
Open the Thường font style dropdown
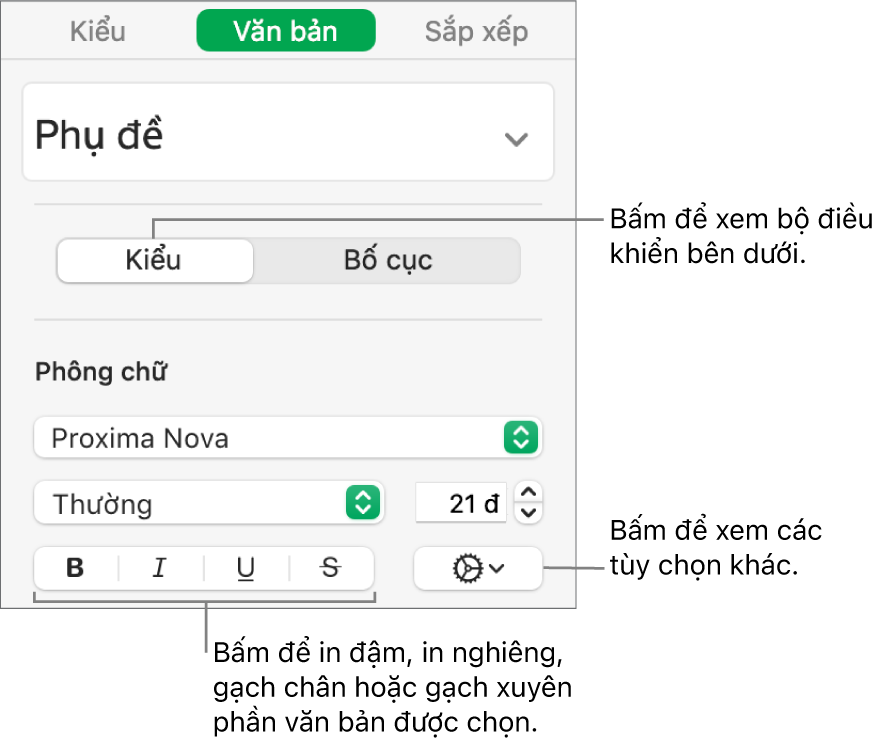tap(209, 502)
